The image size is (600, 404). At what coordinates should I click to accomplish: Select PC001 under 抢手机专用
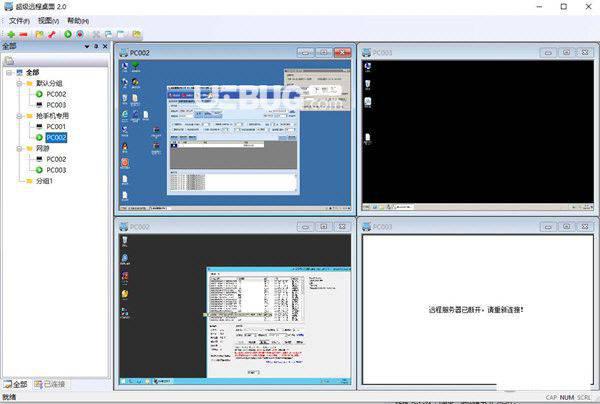pos(56,126)
